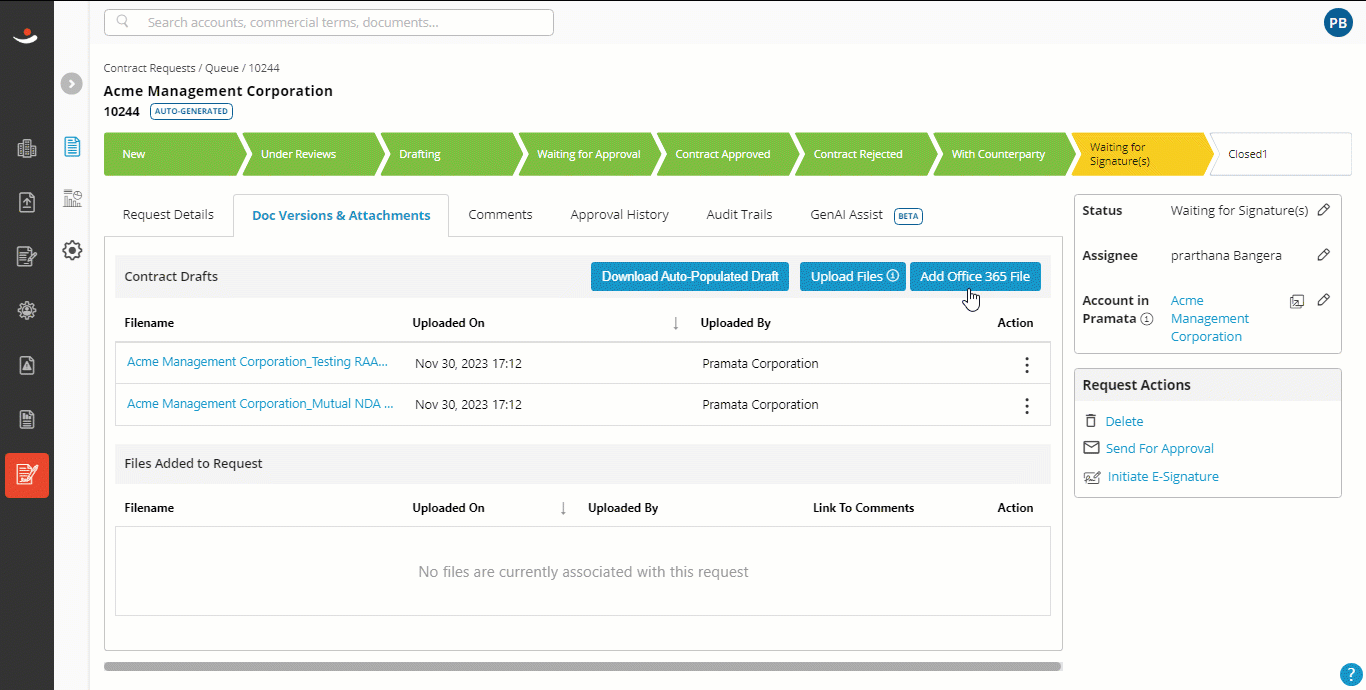Click Send For Approval link
The image size is (1366, 690).
pyautogui.click(x=1160, y=449)
